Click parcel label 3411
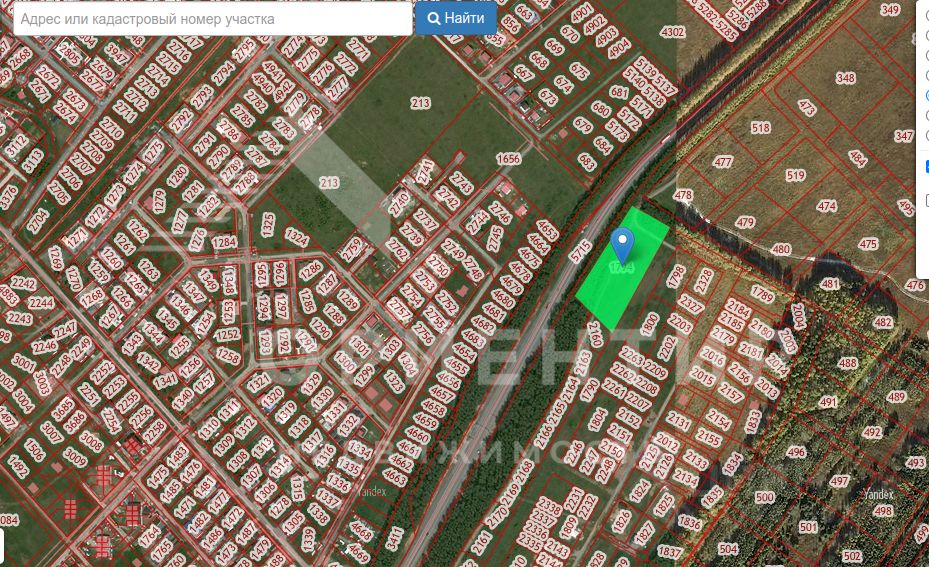Screen dimensions: 929x567 pyautogui.click(x=394, y=539)
